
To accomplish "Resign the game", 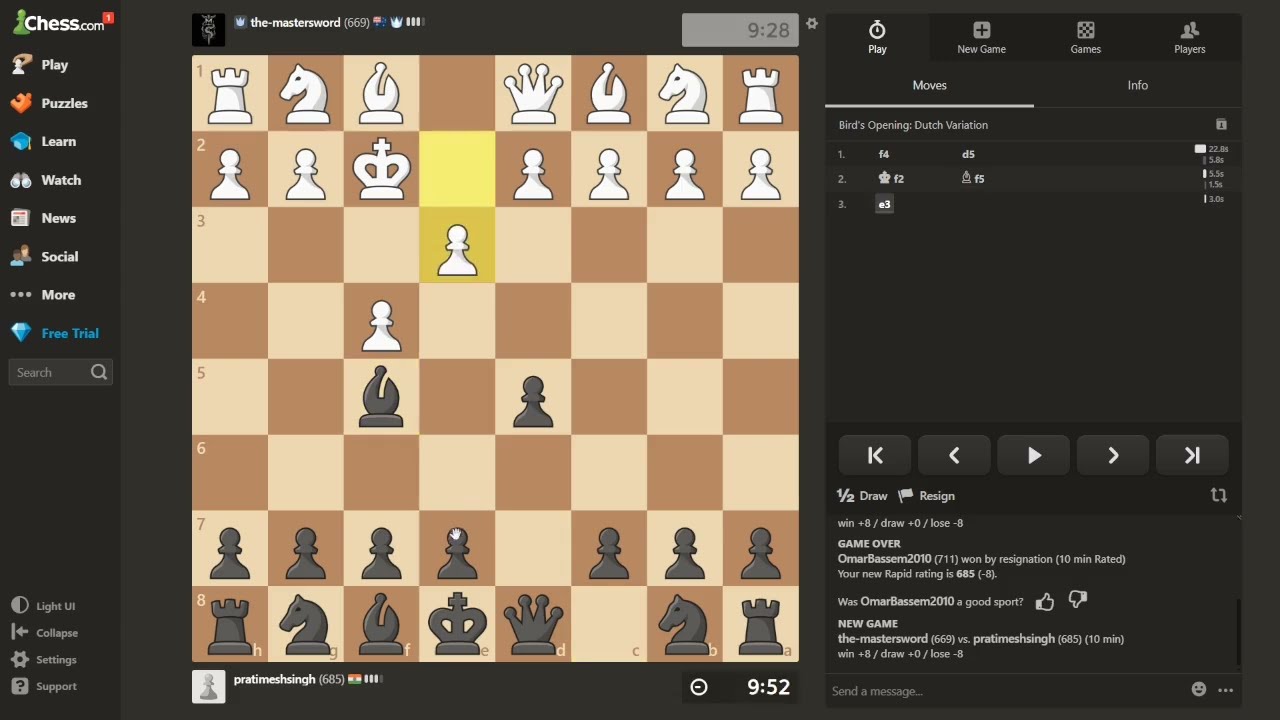I will click(927, 496).
